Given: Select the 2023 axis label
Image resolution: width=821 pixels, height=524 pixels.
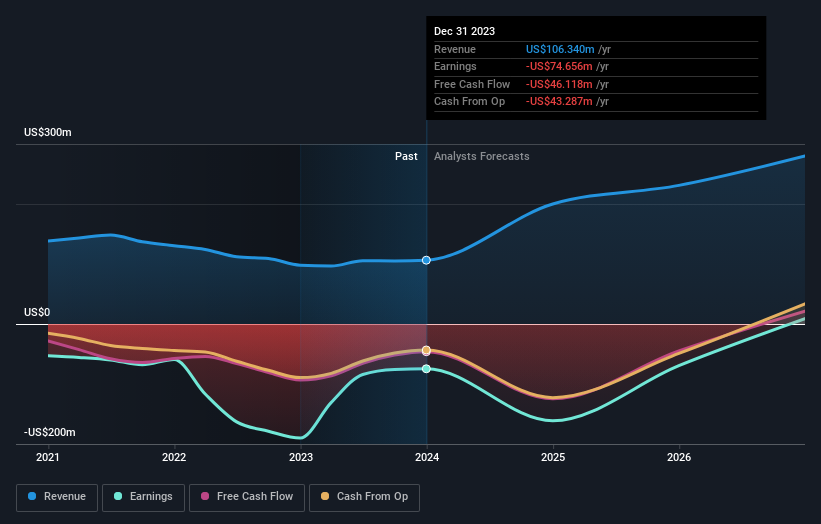Looking at the screenshot, I should pos(301,457).
